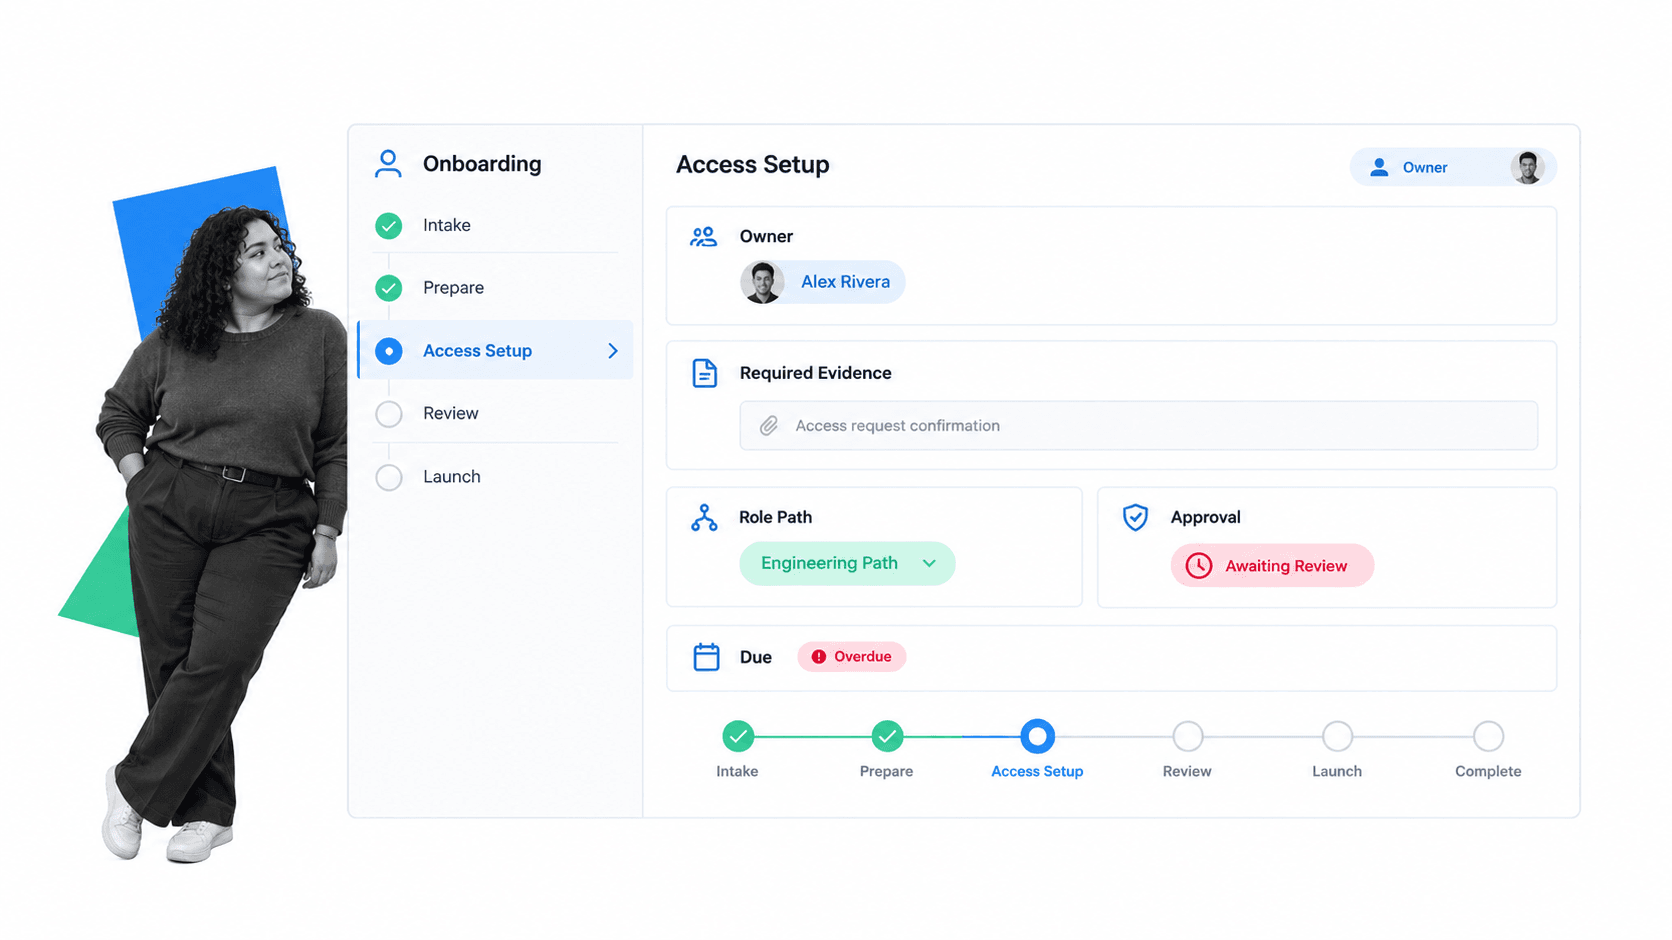The height and width of the screenshot is (940, 1672).
Task: Click the Access Setup page title
Action: [753, 165]
